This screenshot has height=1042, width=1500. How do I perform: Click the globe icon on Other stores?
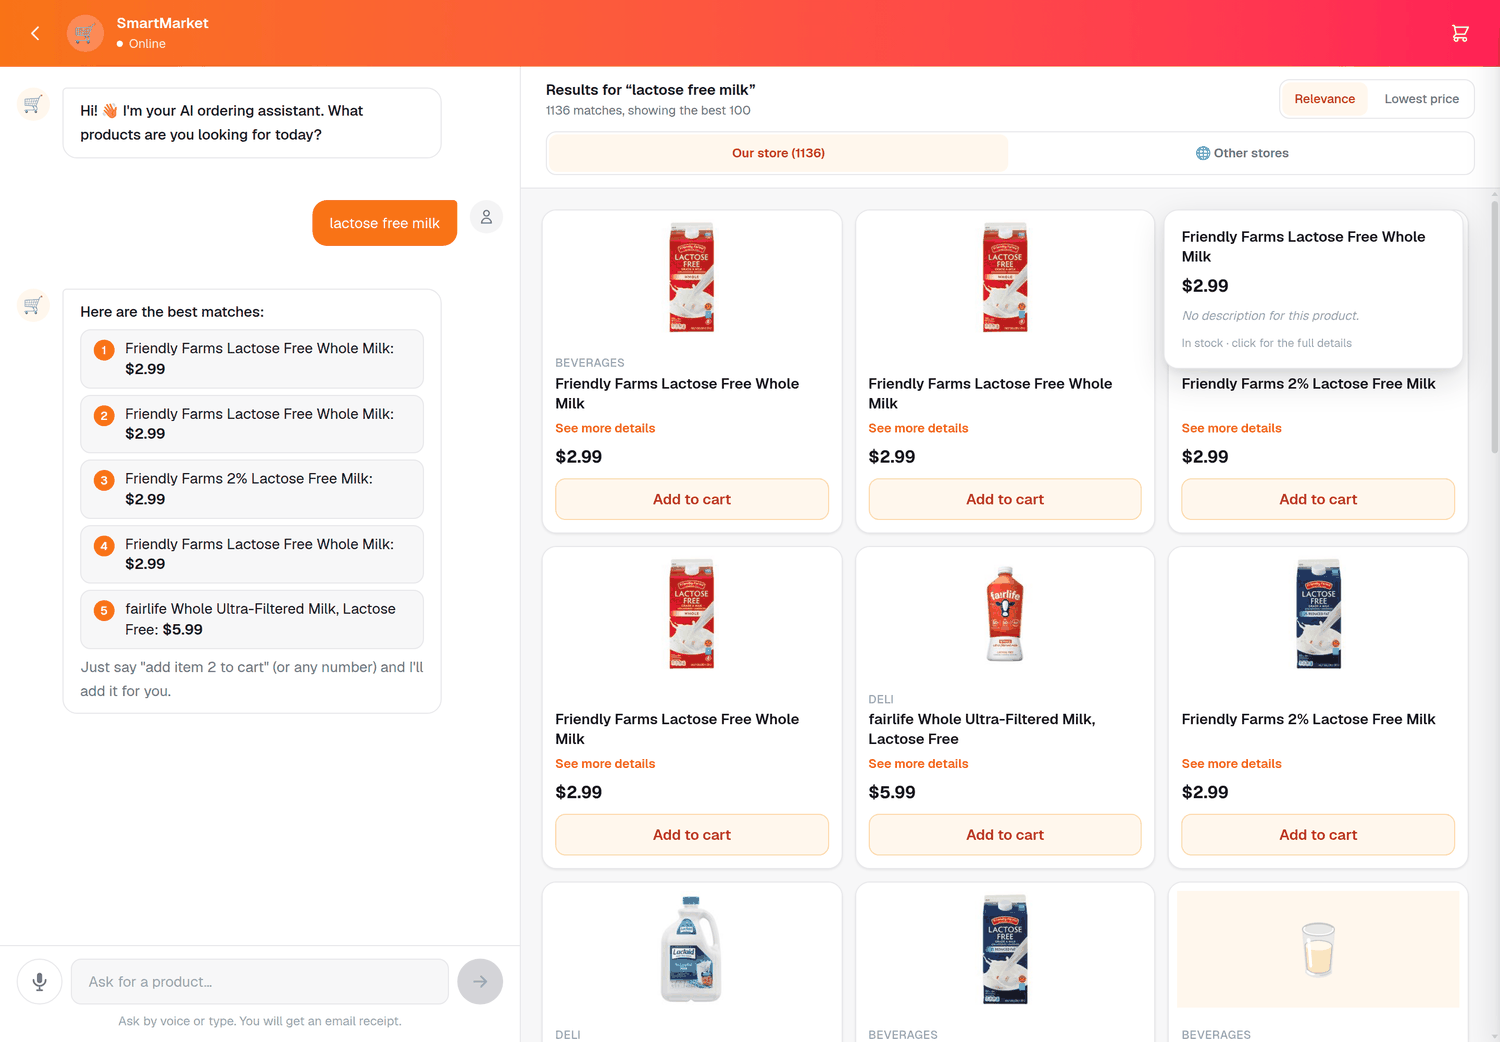click(x=1203, y=153)
